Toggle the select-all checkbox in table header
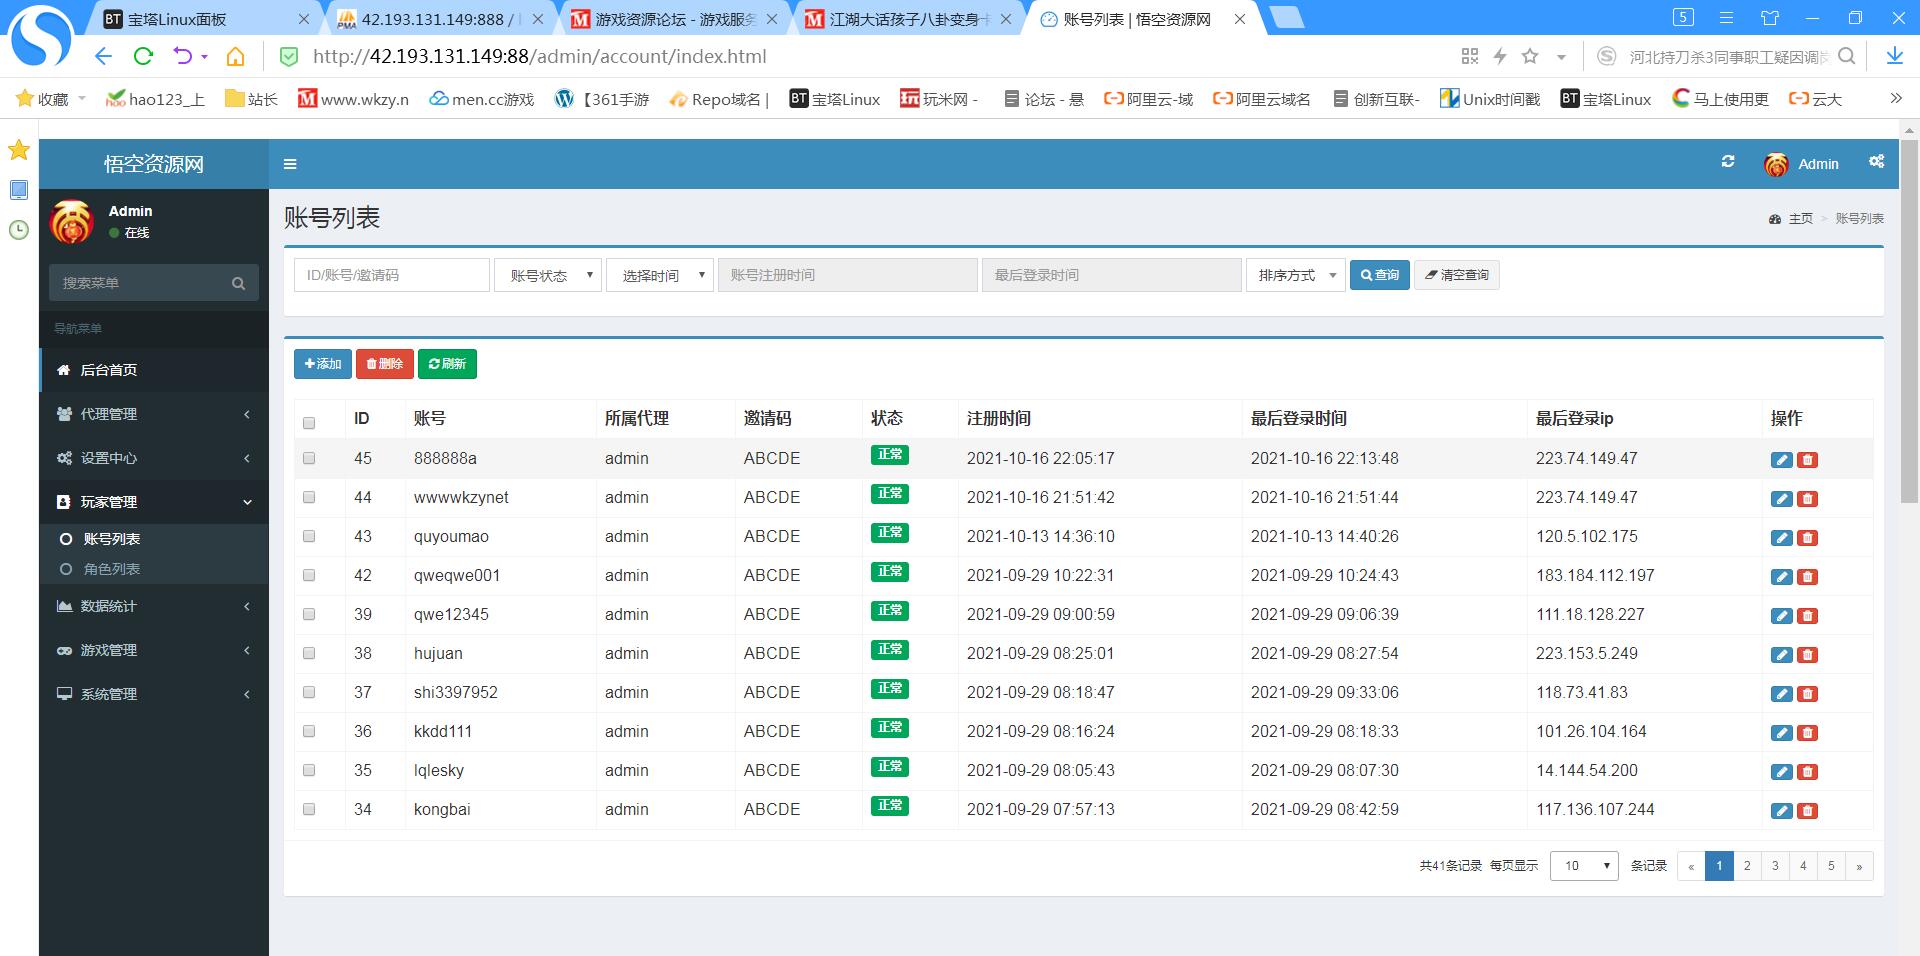The image size is (1920, 956). (309, 422)
